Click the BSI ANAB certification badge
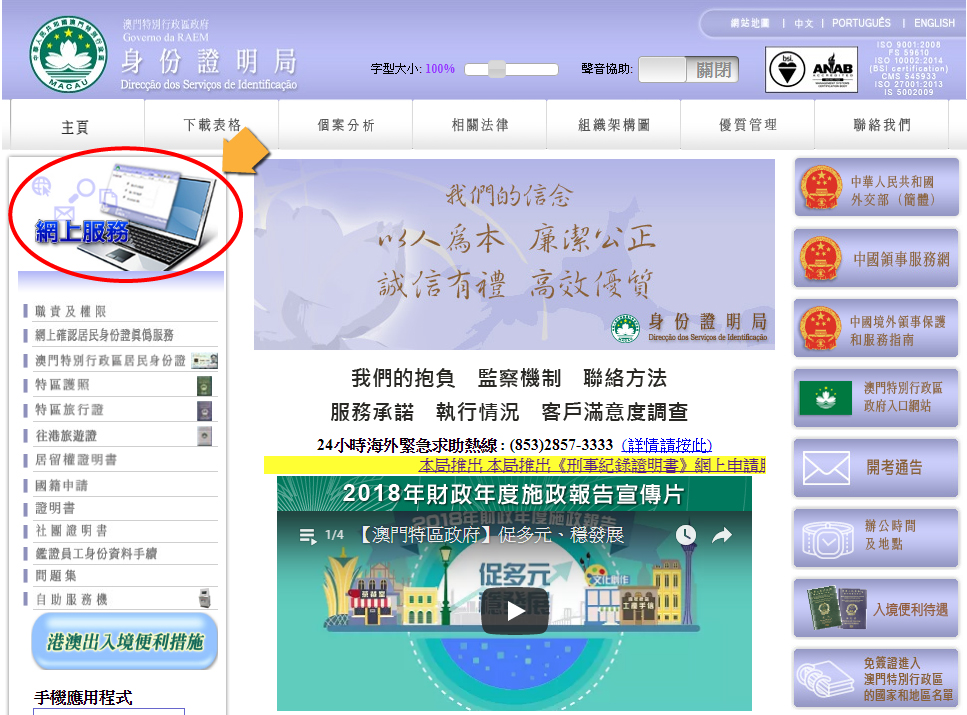 811,69
